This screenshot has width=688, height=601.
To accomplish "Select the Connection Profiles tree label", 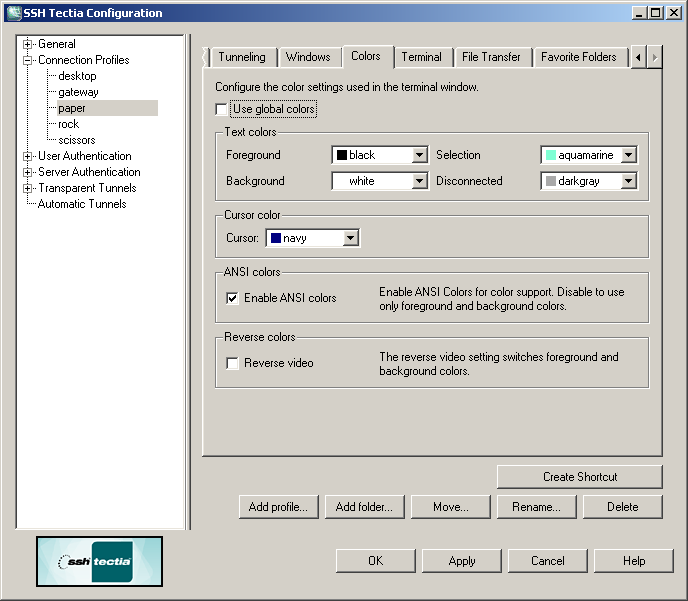I will point(84,60).
